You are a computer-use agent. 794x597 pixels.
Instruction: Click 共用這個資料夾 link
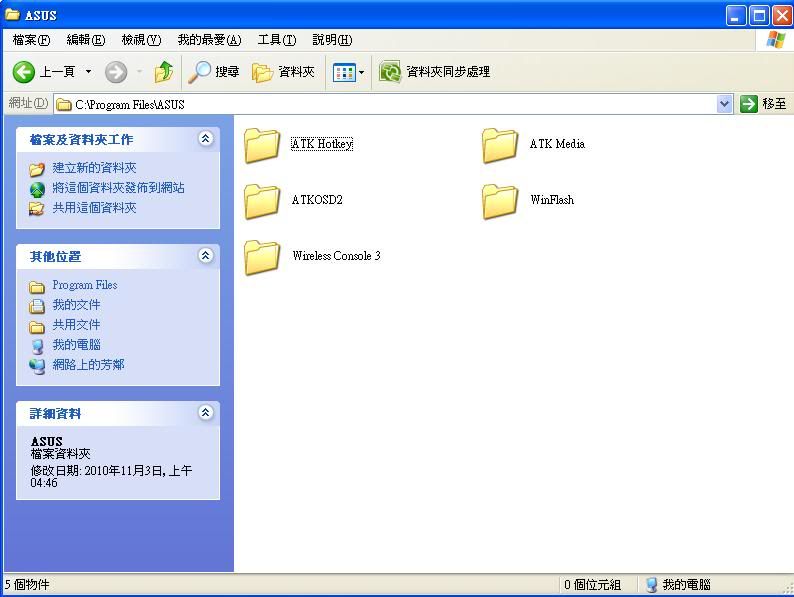click(95, 208)
